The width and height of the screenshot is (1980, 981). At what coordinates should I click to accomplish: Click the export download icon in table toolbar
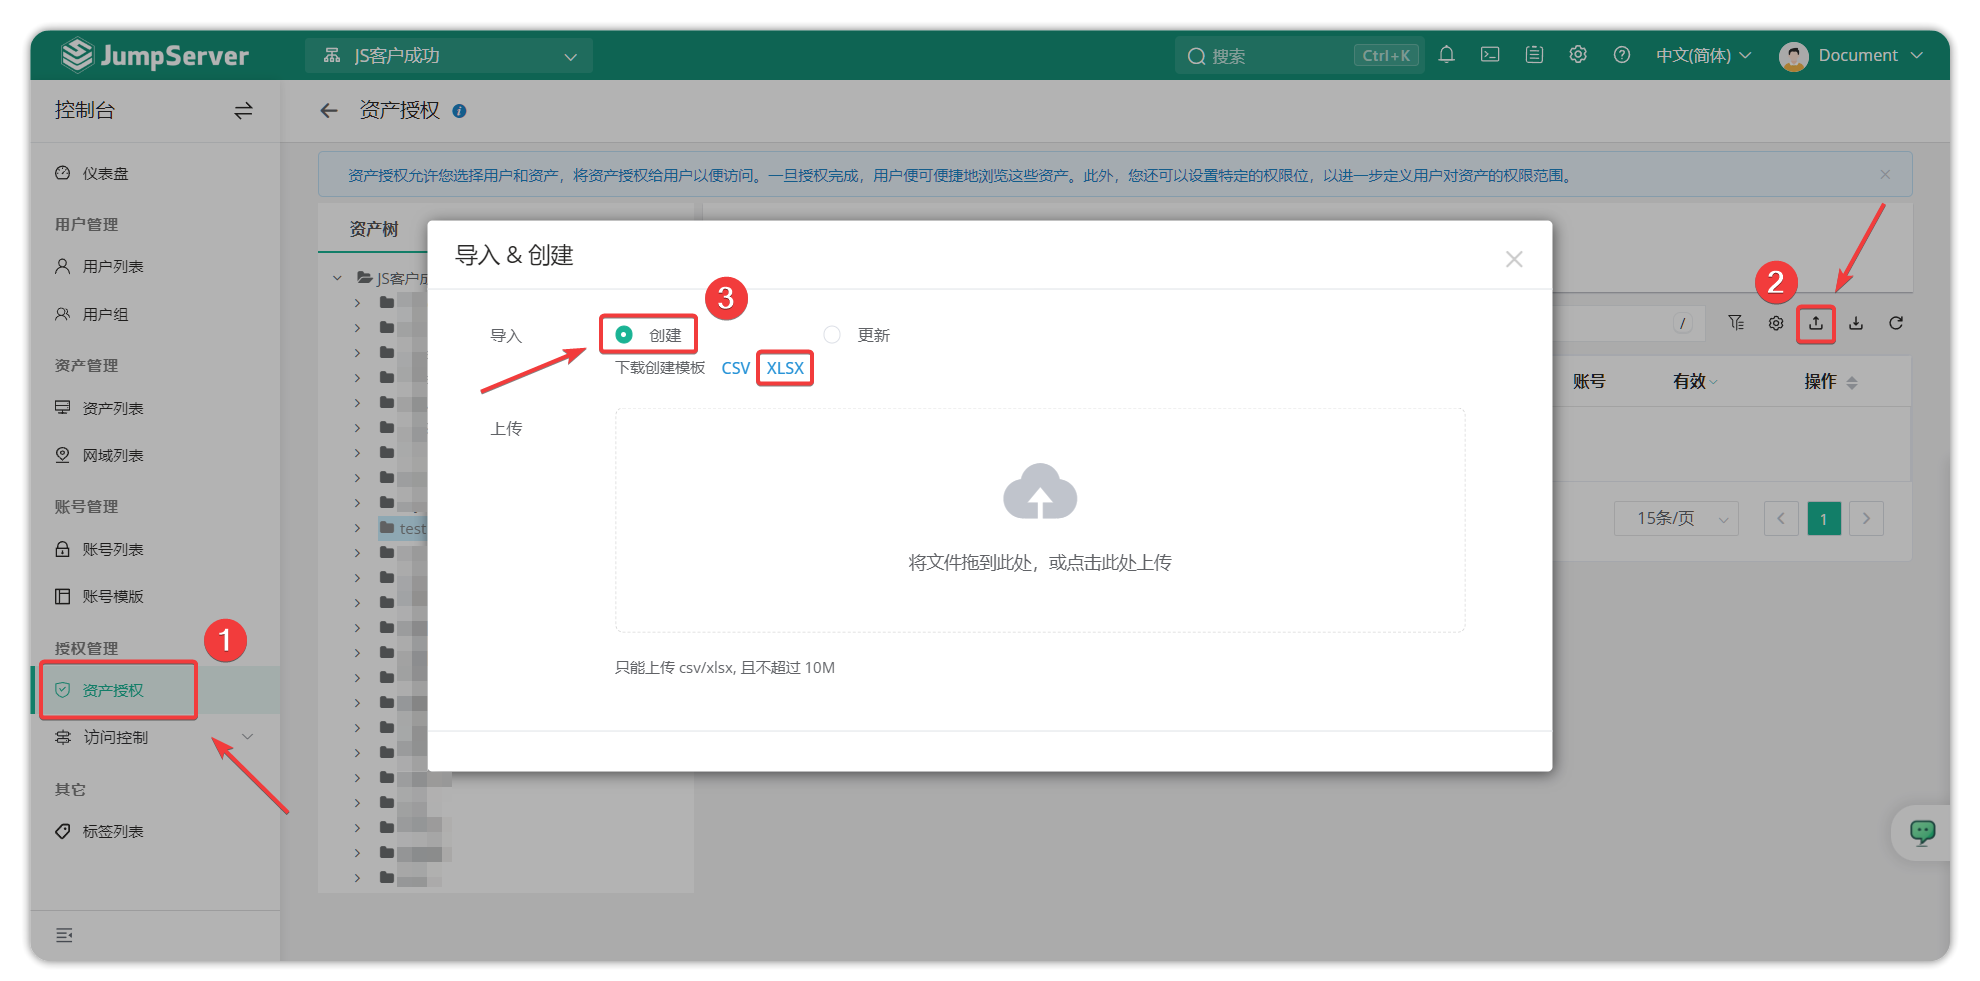pyautogui.click(x=1856, y=323)
